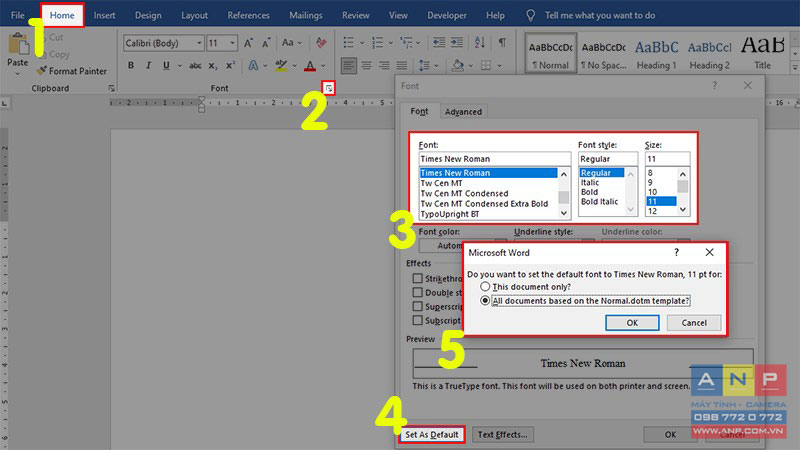Click the Decrease Font Size icon
The image size is (800, 450).
(x=266, y=43)
